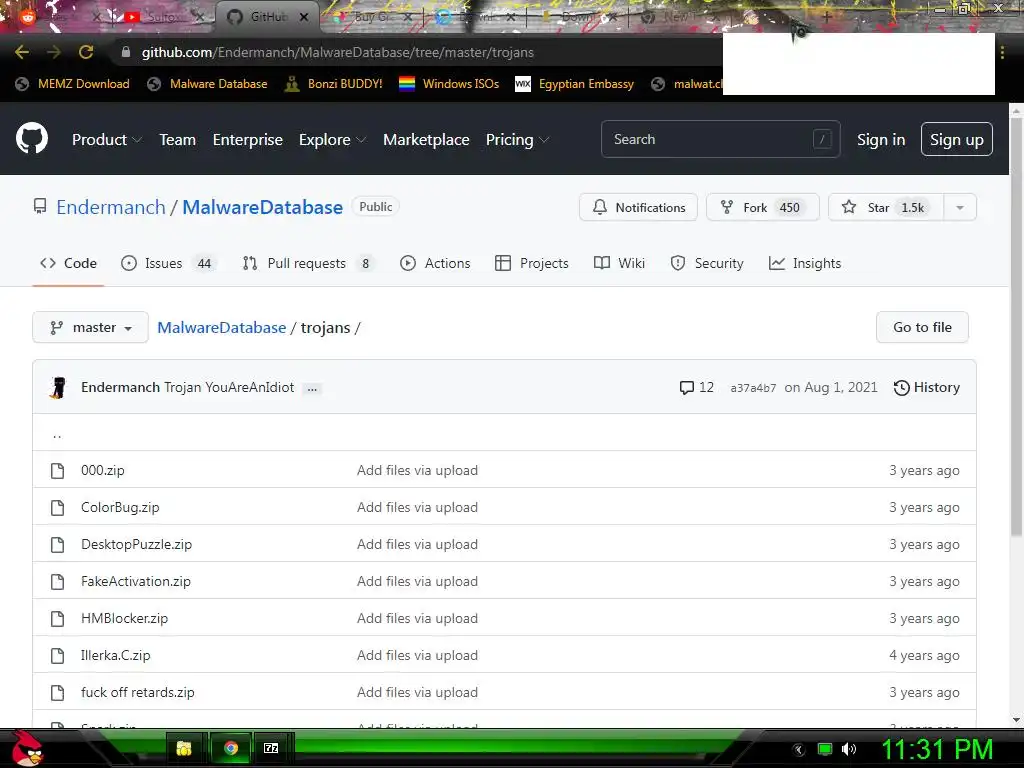Open 000.zip file
Viewport: 1024px width, 768px height.
103,470
